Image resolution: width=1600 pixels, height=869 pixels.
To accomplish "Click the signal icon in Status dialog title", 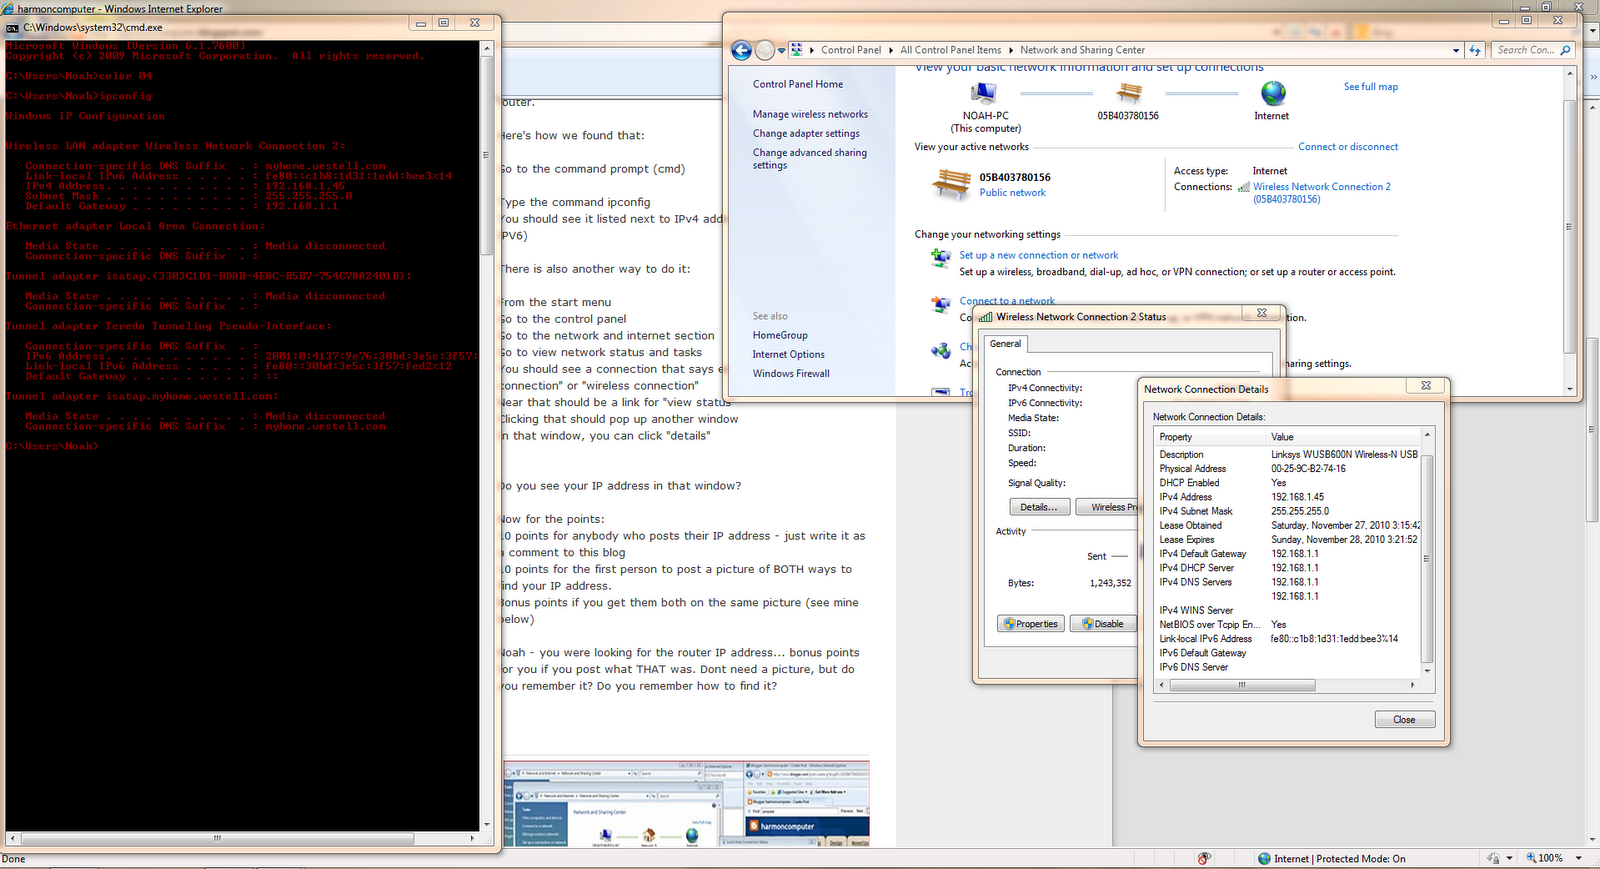I will (x=986, y=317).
